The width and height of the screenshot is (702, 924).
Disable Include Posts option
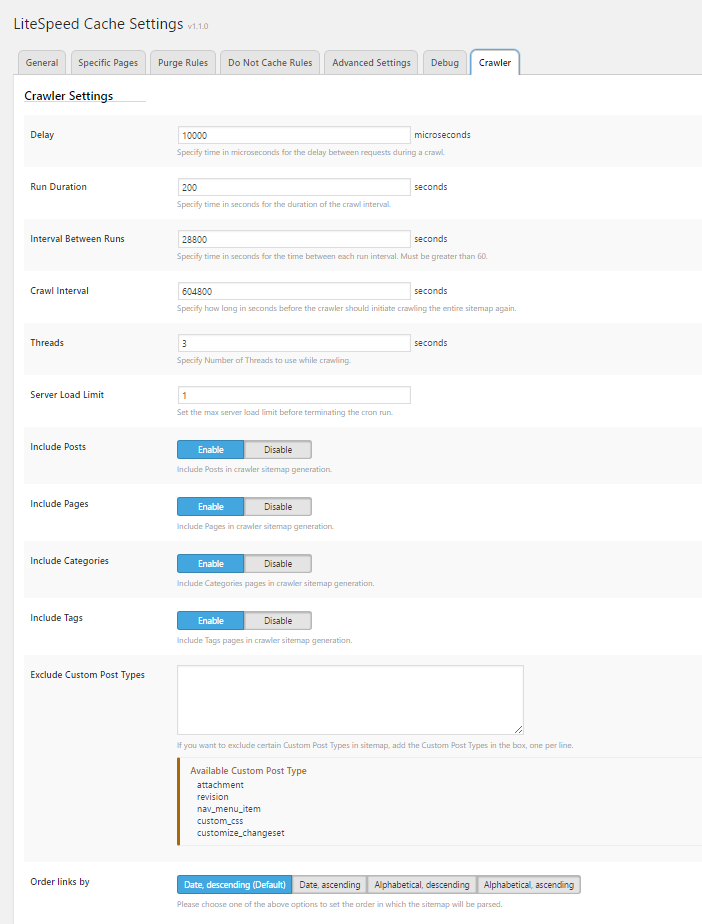point(278,450)
